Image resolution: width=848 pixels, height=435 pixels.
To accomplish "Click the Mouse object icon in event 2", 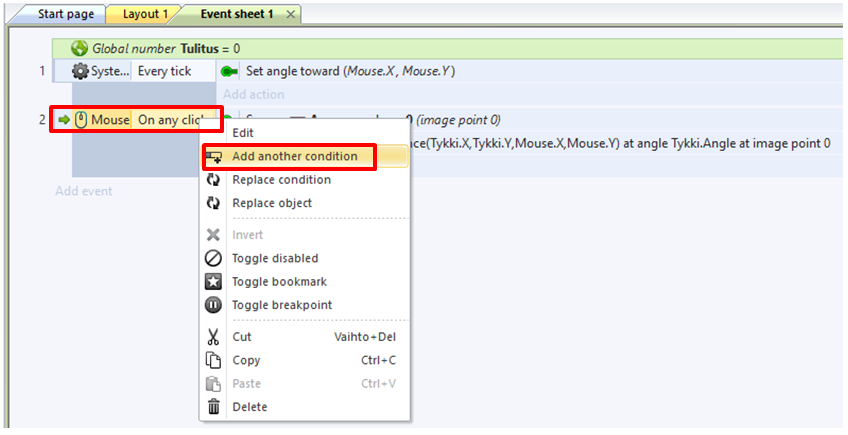I will point(81,120).
